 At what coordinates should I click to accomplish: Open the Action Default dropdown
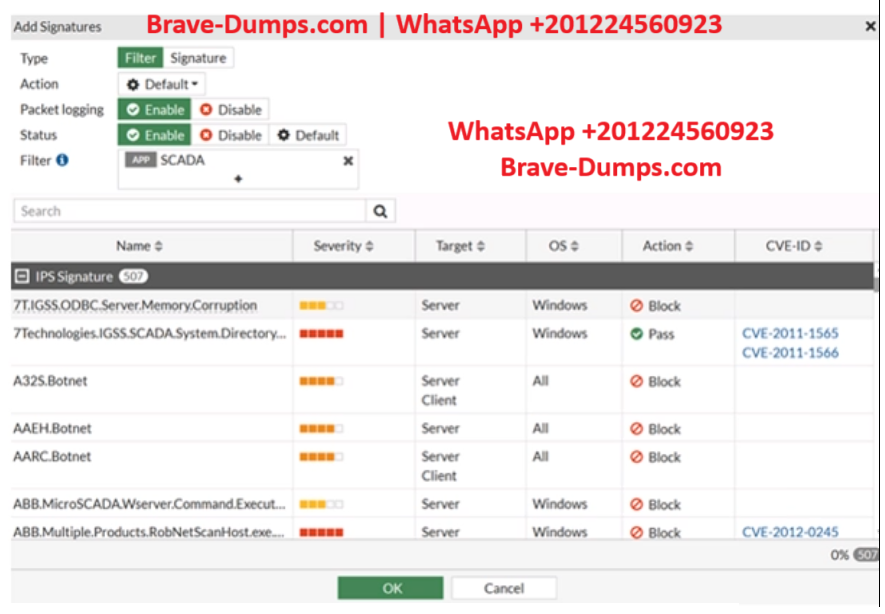pos(162,85)
